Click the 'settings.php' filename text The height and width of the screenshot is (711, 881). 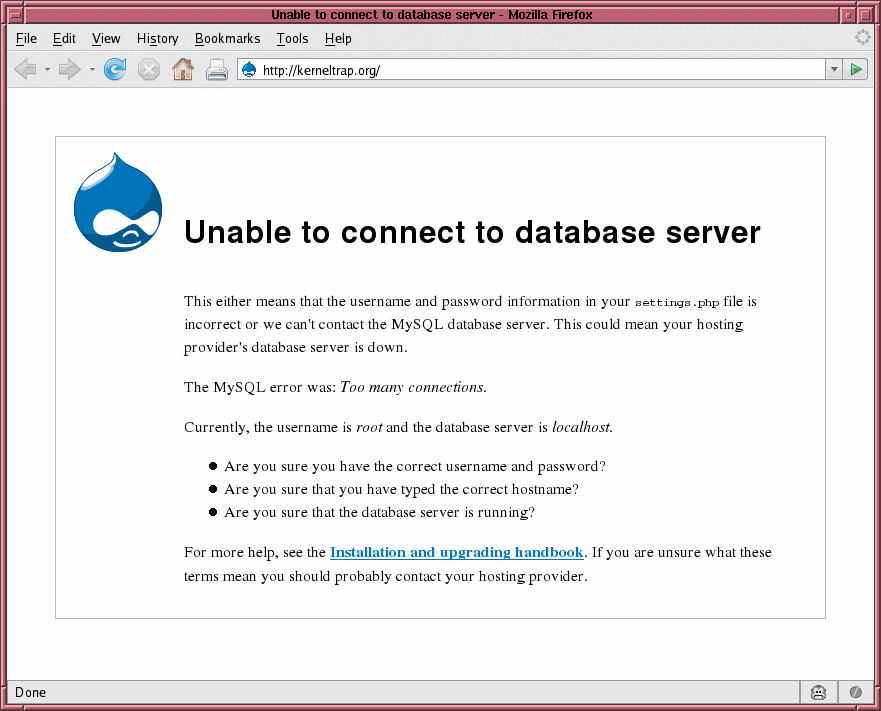(677, 302)
